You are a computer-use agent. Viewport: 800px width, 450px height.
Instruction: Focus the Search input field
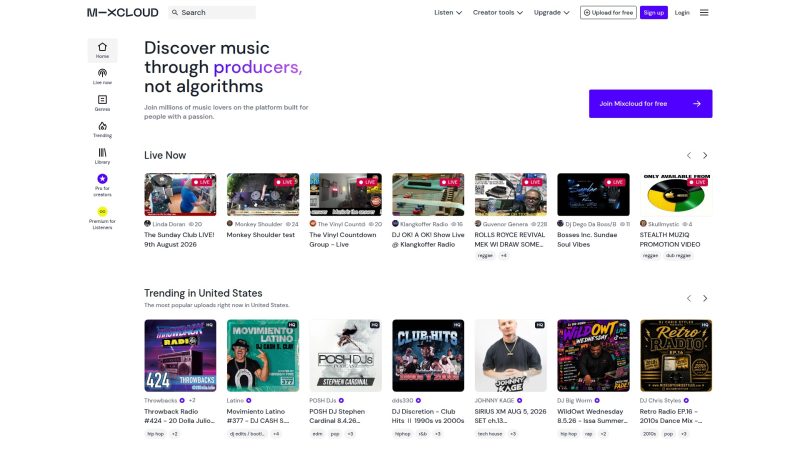coord(212,12)
